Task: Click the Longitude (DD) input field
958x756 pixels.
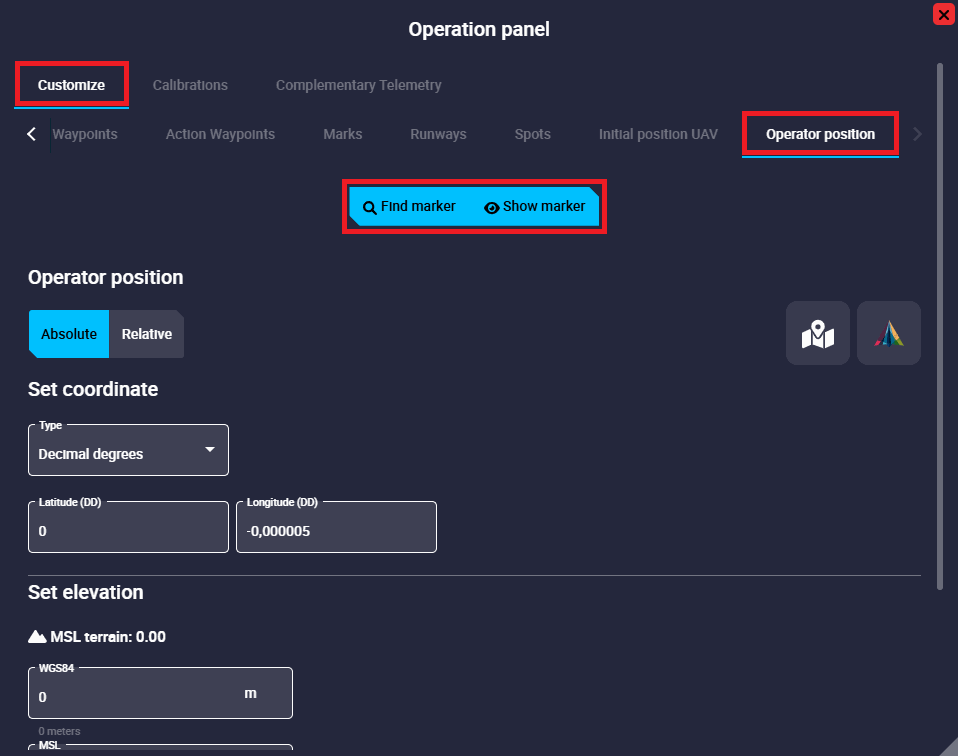Action: [336, 531]
